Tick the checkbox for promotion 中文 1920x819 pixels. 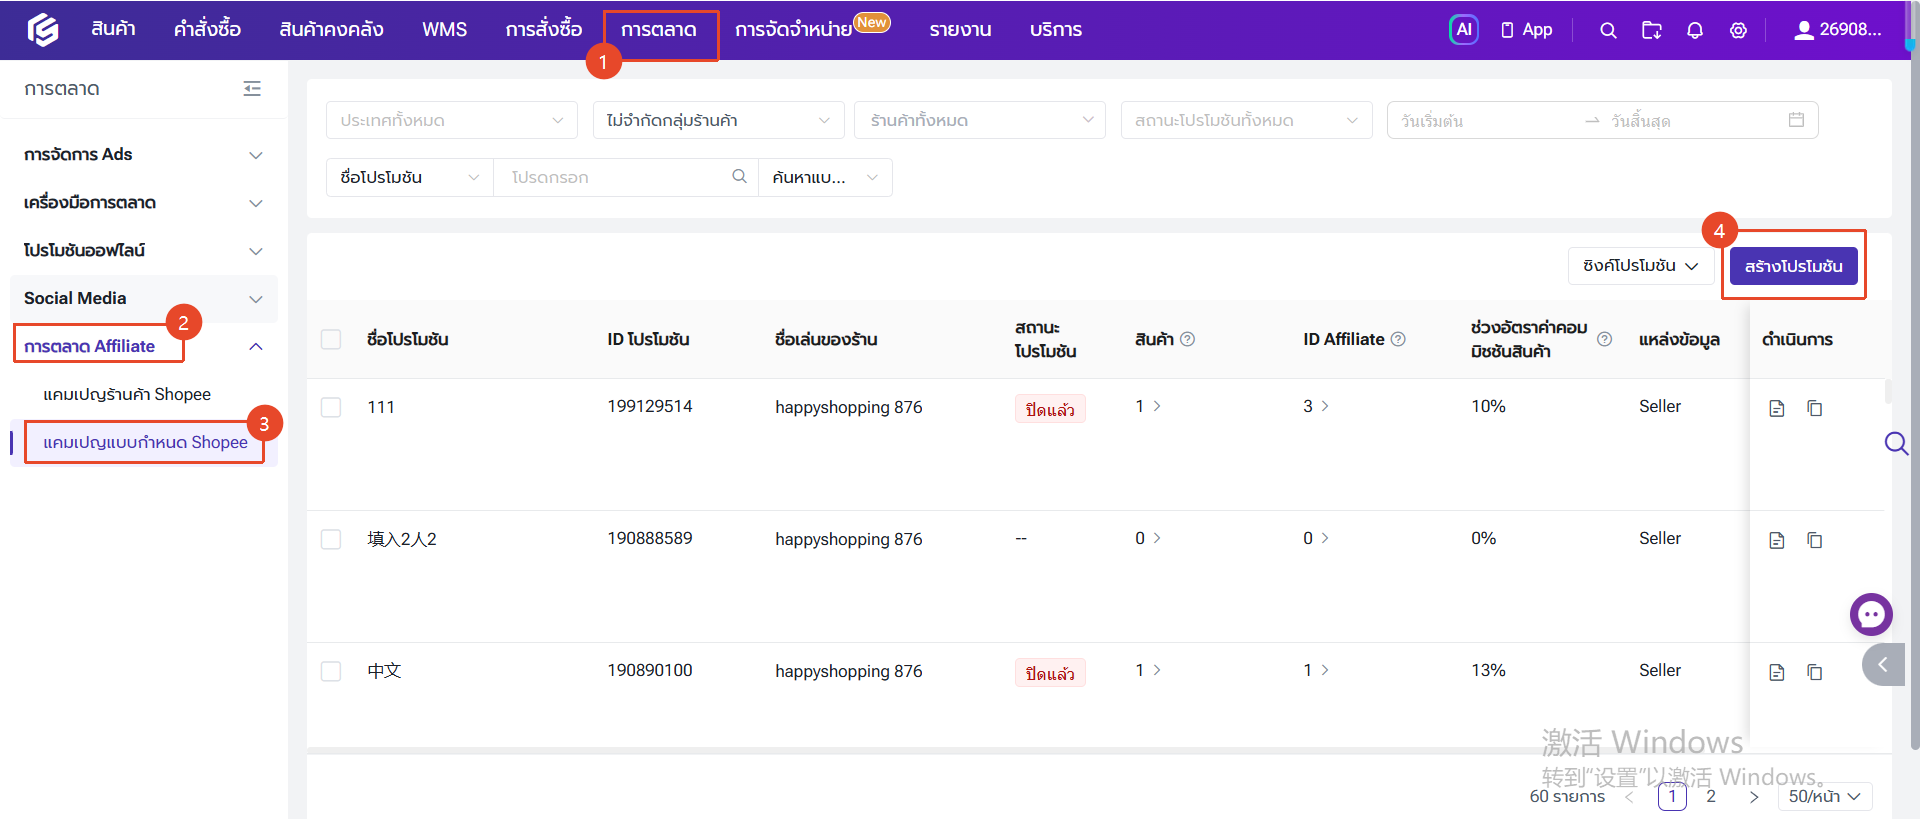point(331,671)
